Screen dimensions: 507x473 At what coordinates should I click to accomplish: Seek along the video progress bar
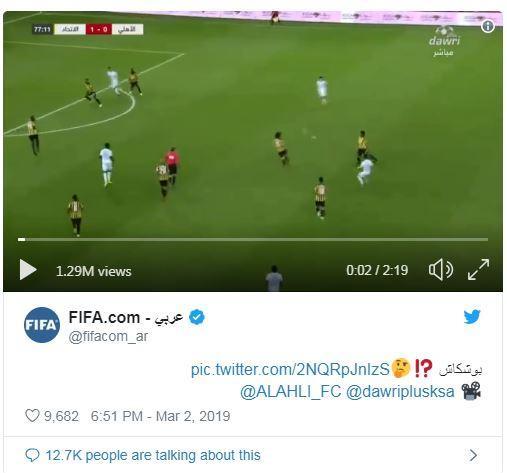click(x=253, y=239)
